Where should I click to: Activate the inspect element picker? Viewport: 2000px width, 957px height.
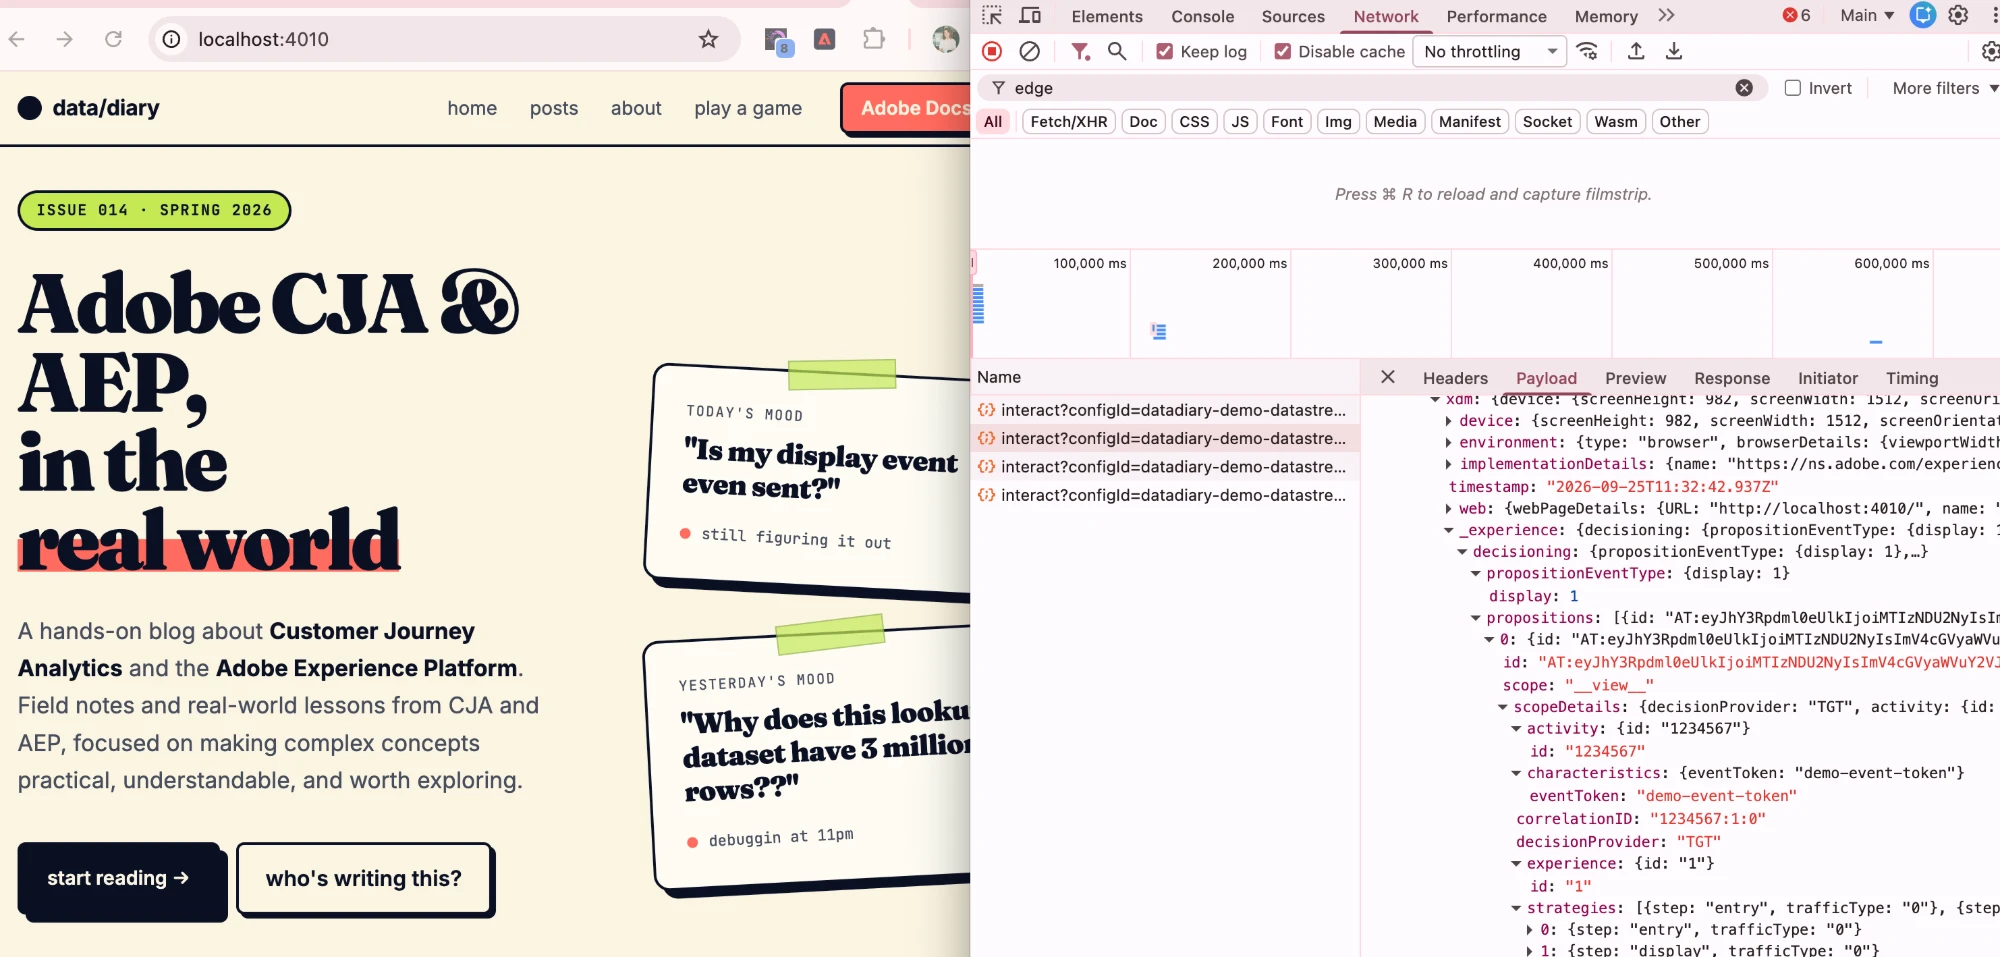point(991,16)
